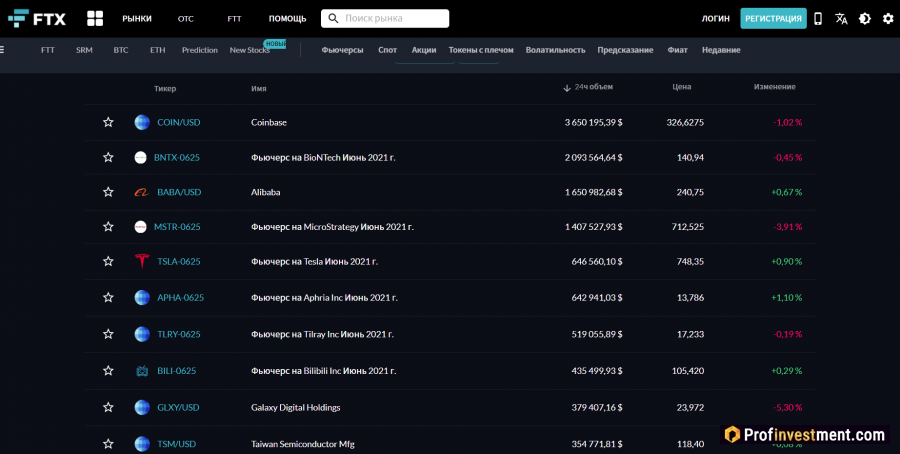The height and width of the screenshot is (454, 900).
Task: Favorite the APHA-0625 star
Action: [108, 297]
